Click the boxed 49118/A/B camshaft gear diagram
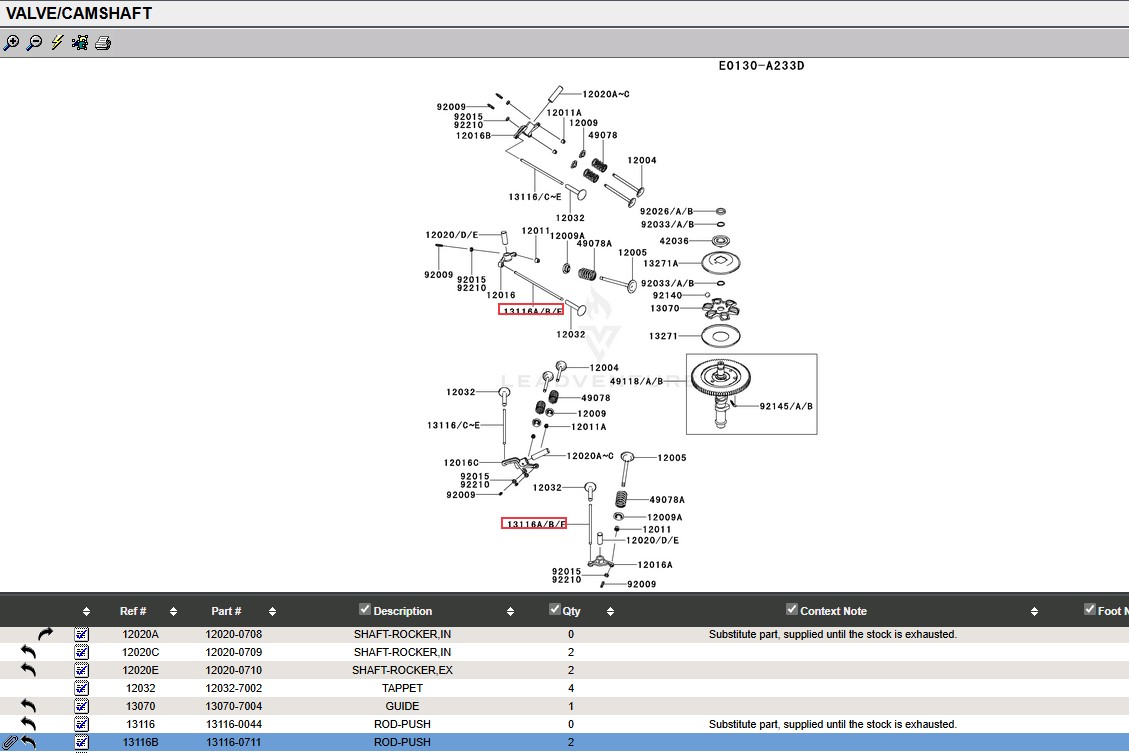 (x=751, y=394)
